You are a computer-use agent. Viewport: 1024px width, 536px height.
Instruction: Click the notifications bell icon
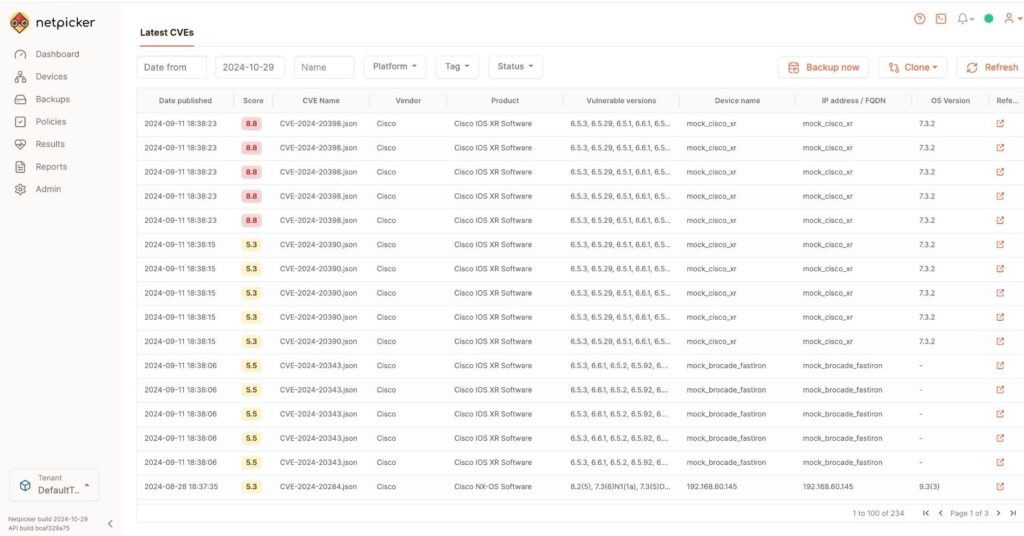964,18
